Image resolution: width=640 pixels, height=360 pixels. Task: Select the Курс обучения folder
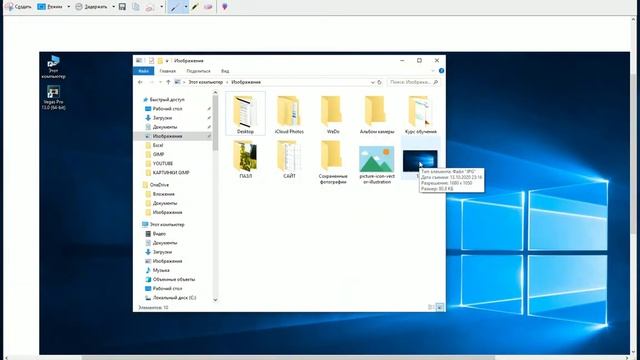pos(420,115)
